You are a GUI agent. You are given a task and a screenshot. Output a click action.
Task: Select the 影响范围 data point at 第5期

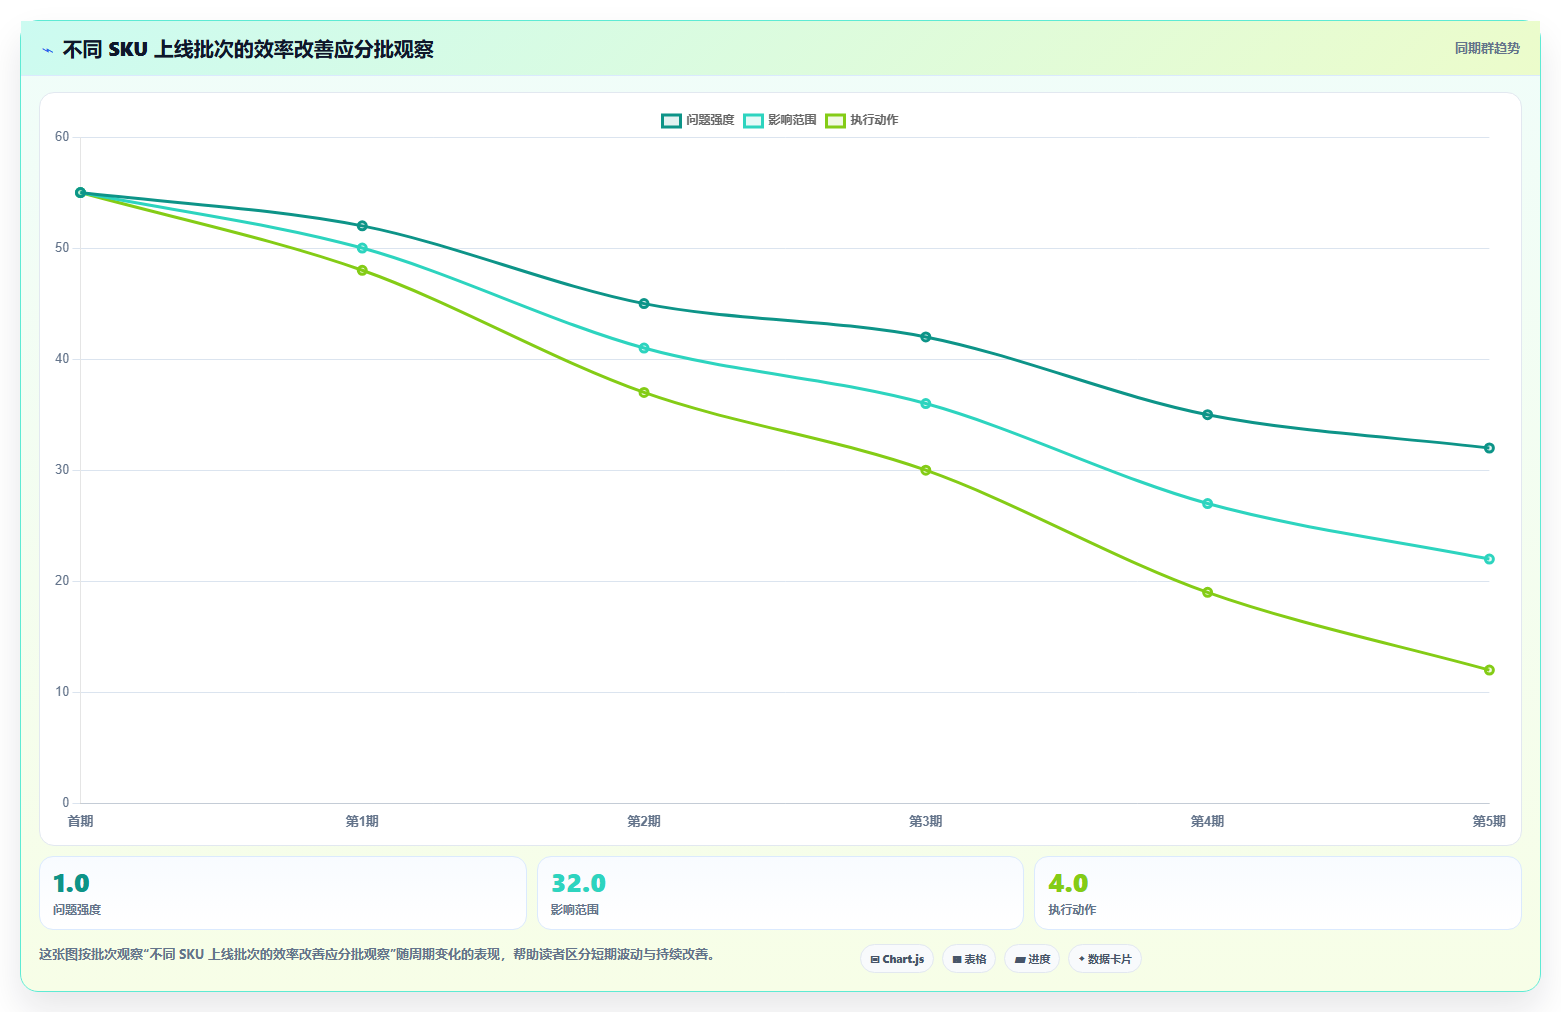coord(1489,559)
